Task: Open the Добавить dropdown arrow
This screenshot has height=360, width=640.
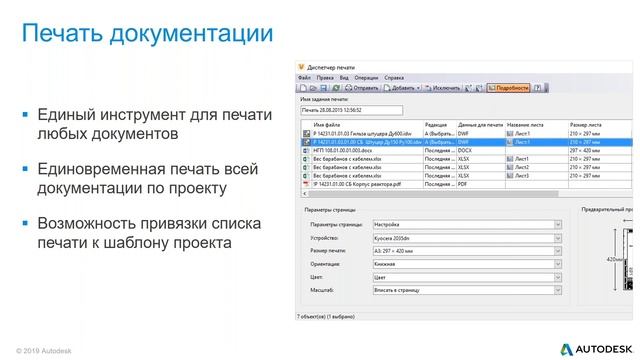Action: click(x=418, y=88)
